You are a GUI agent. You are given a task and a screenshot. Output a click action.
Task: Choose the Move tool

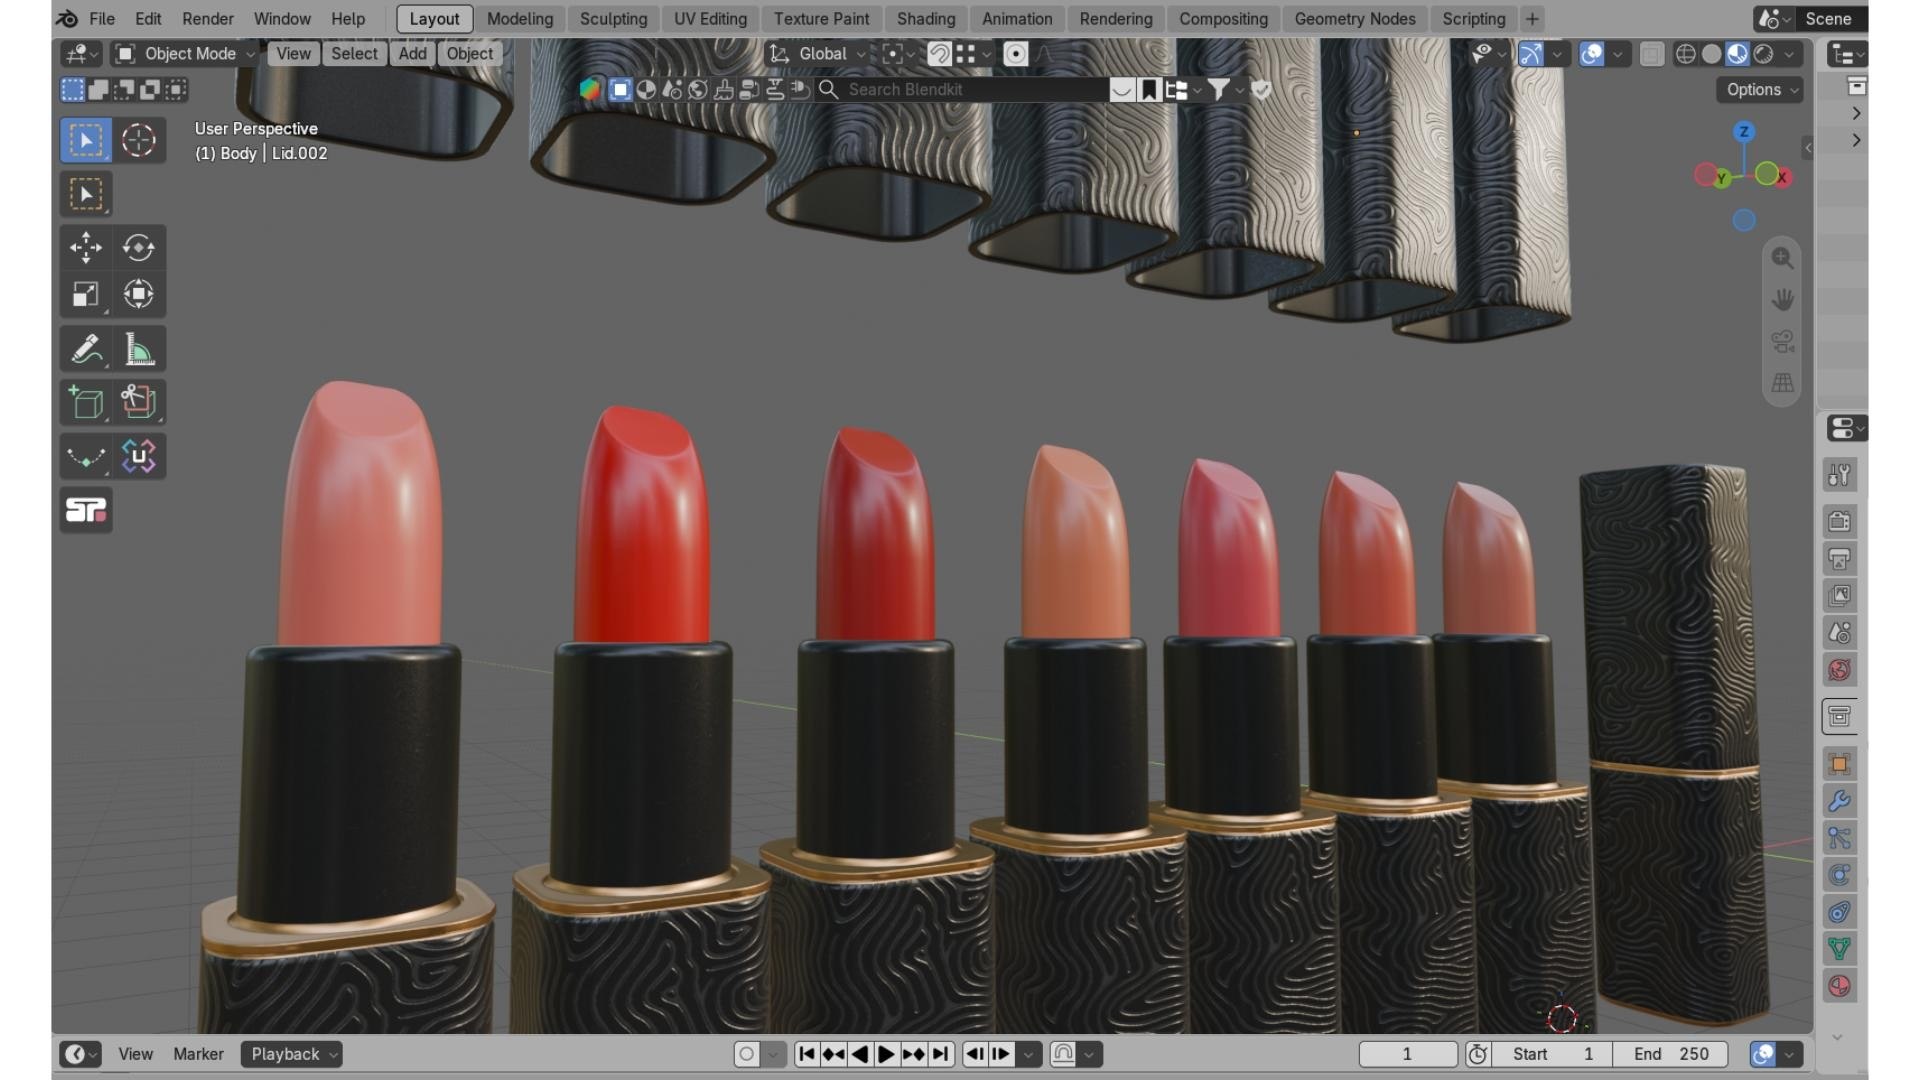[85, 247]
